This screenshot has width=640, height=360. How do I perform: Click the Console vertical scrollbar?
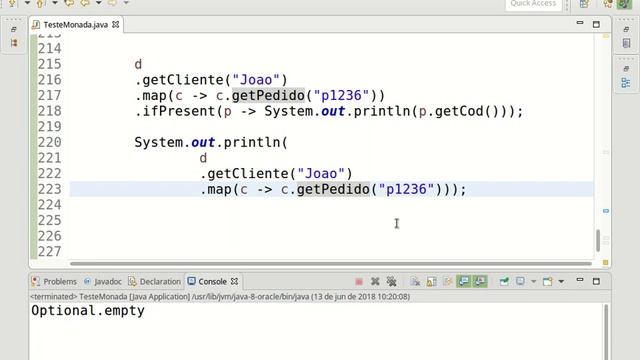click(606, 331)
